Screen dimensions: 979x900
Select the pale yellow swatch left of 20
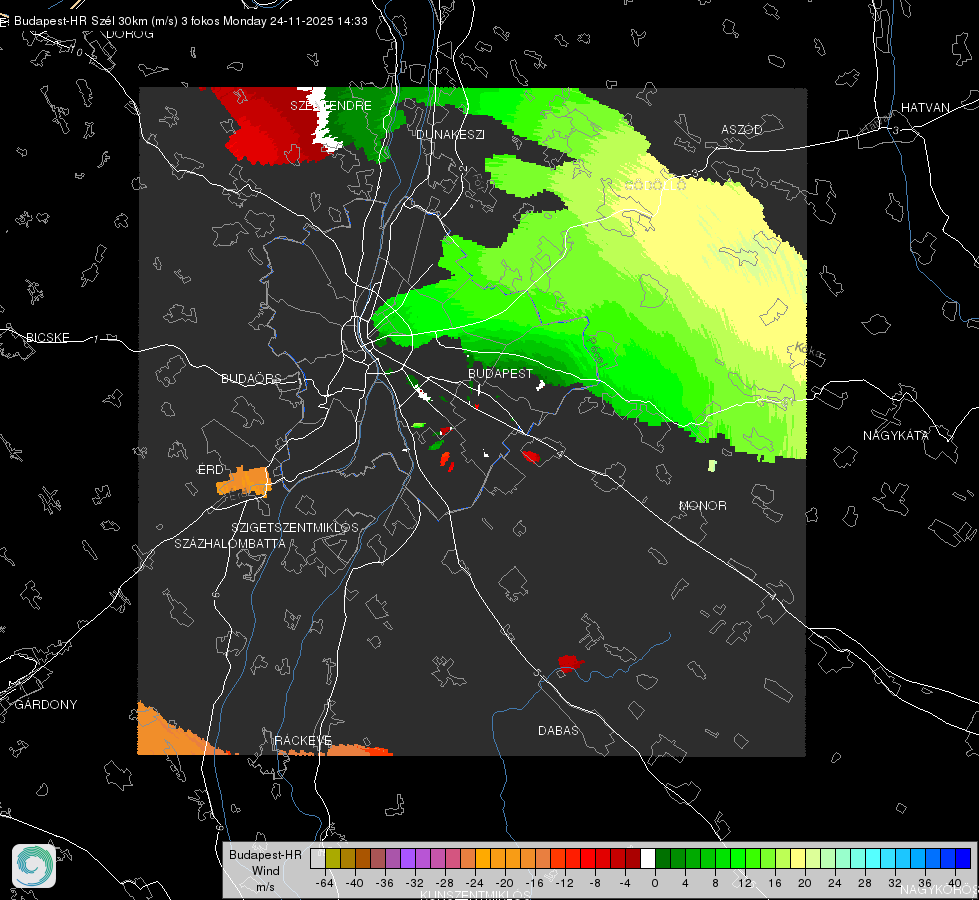pyautogui.click(x=798, y=859)
